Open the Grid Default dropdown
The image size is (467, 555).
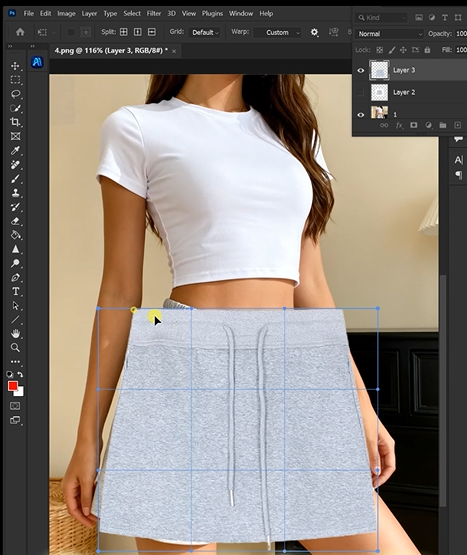(205, 33)
